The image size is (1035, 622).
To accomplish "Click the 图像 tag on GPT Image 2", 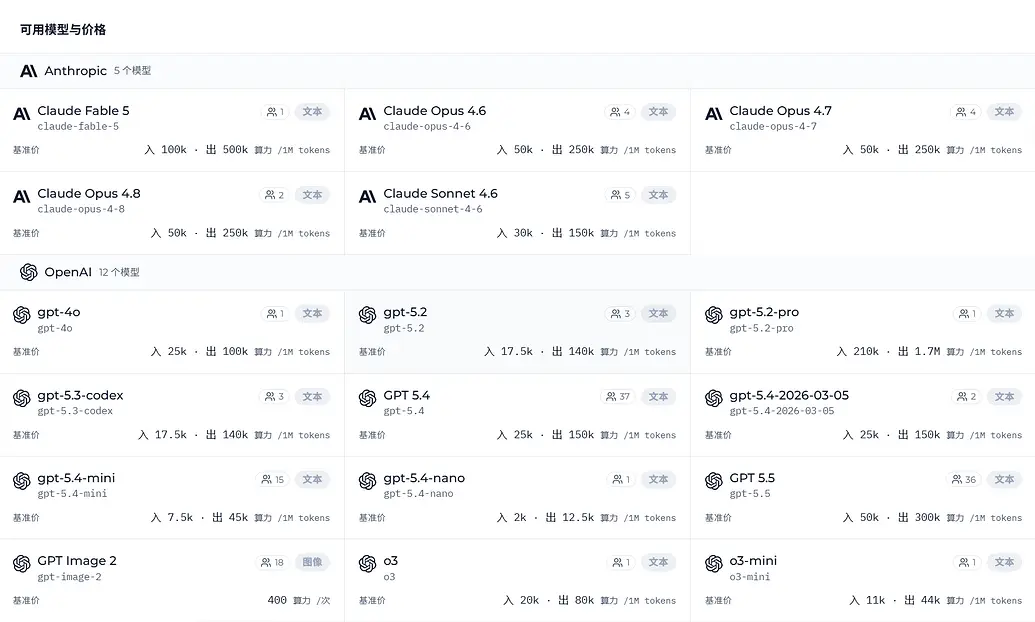I will [312, 563].
